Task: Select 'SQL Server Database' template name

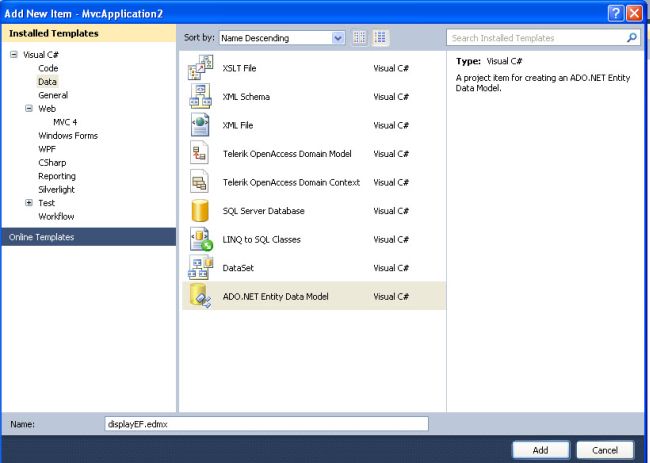Action: pyautogui.click(x=263, y=211)
